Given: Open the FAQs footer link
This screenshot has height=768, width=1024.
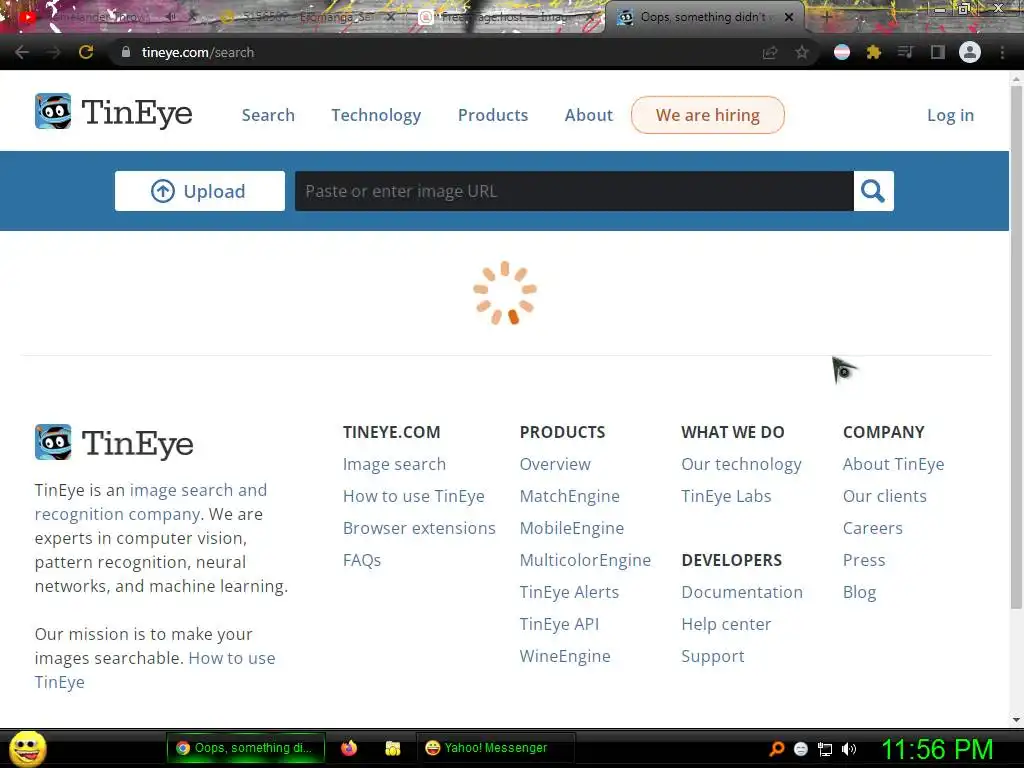Looking at the screenshot, I should (362, 560).
